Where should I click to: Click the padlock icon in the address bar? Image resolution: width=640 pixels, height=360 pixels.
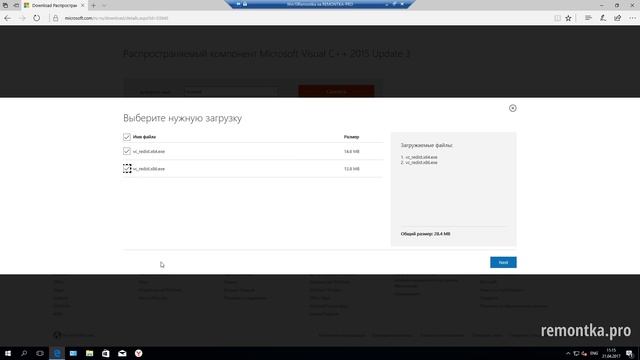pos(56,18)
